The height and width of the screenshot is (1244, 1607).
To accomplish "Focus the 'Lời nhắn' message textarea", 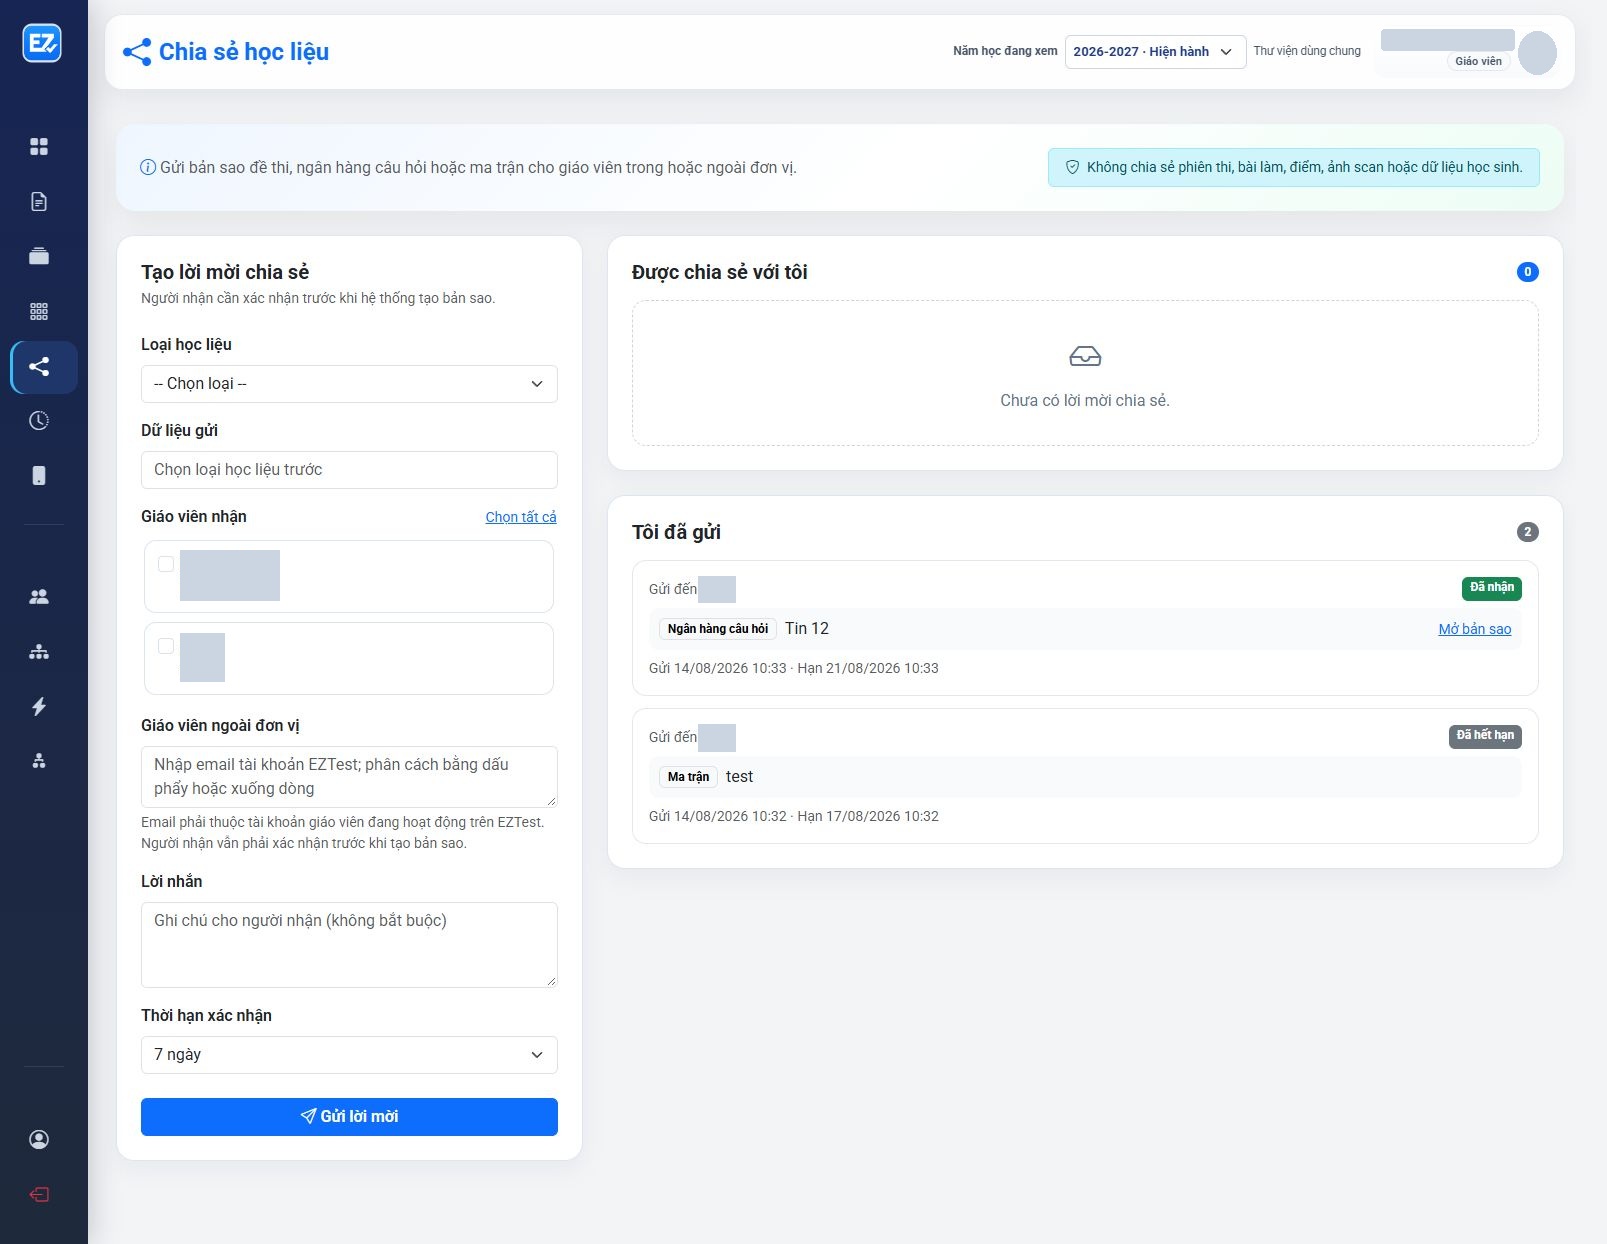I will pos(349,945).
